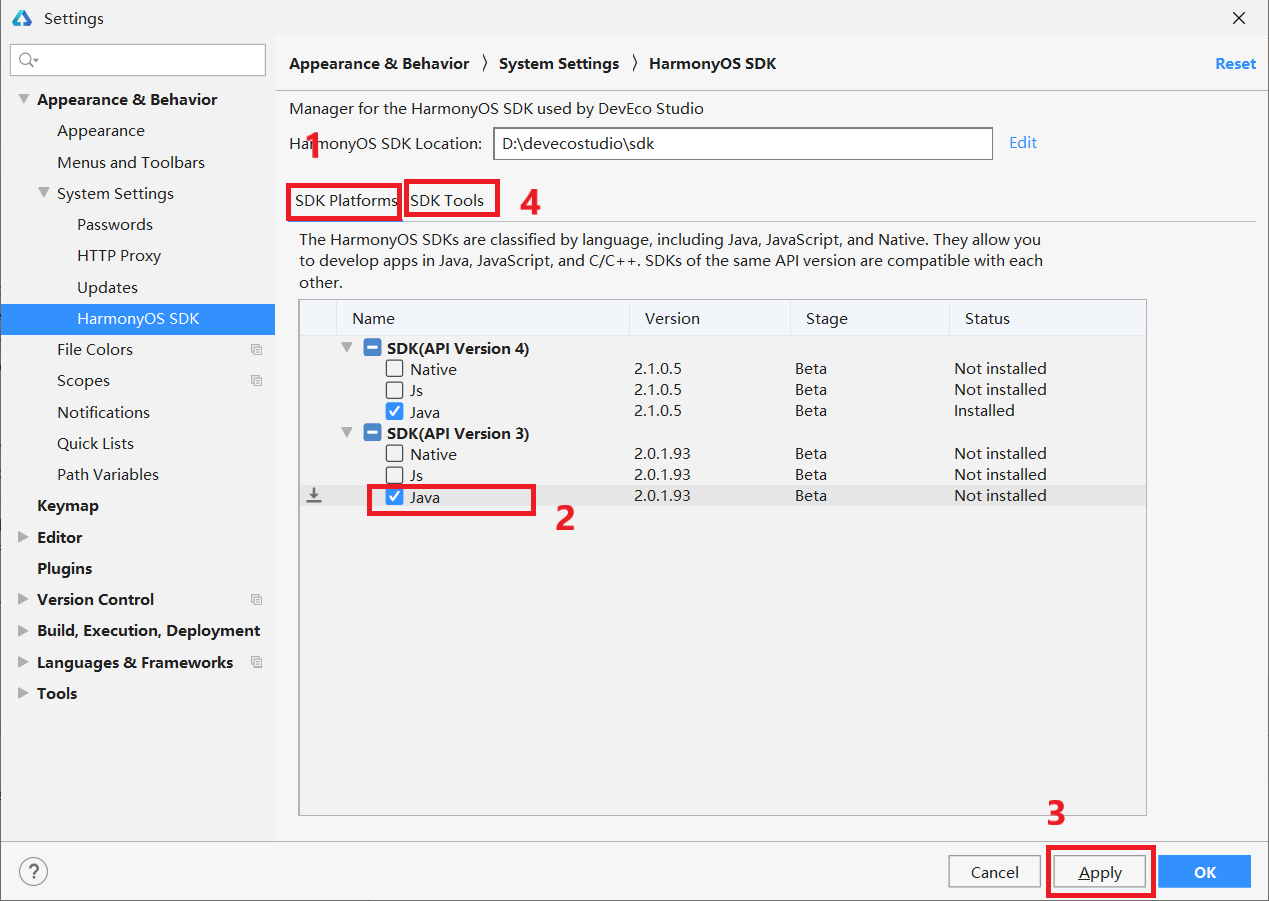Expand the Editor settings node
The width and height of the screenshot is (1269, 901).
(24, 537)
